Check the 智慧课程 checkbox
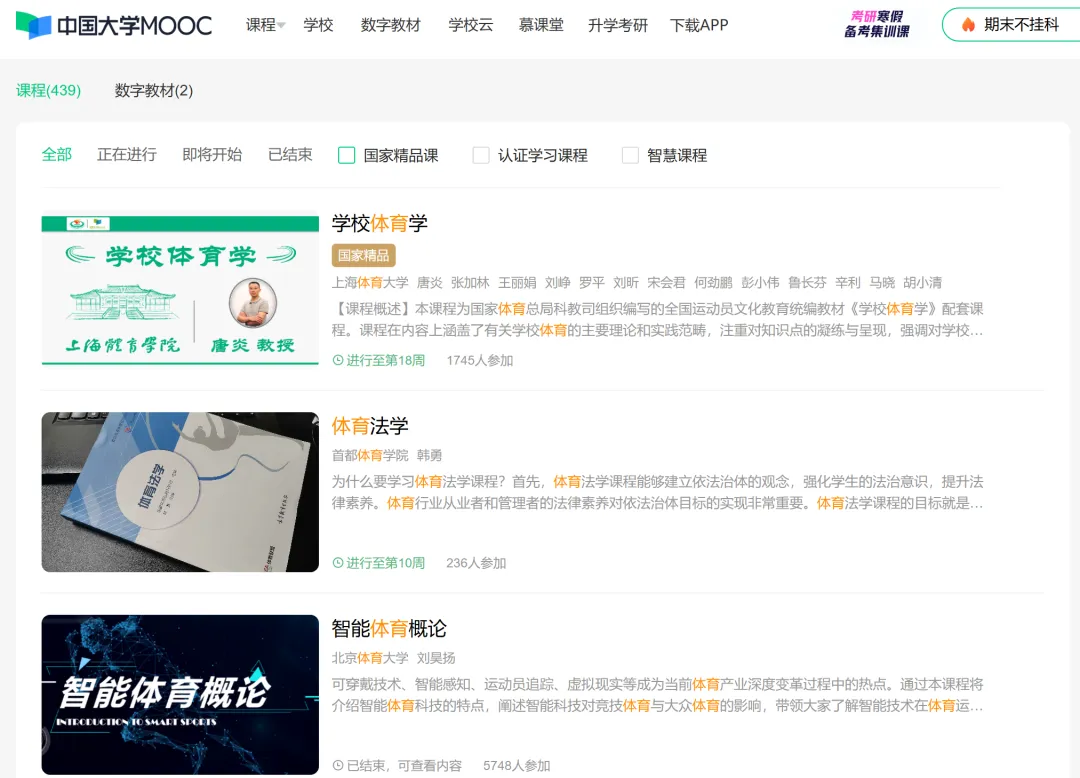The image size is (1080, 778). pos(630,156)
